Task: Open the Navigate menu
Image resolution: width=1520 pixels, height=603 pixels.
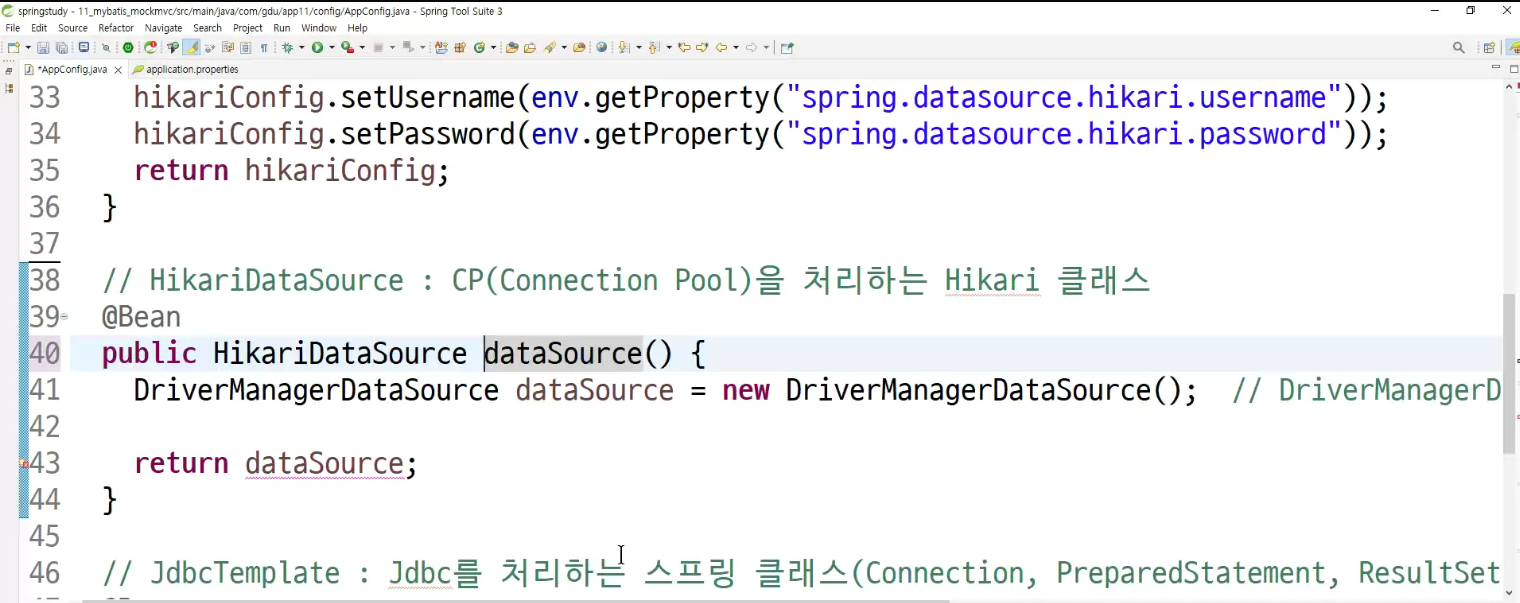Action: click(163, 28)
